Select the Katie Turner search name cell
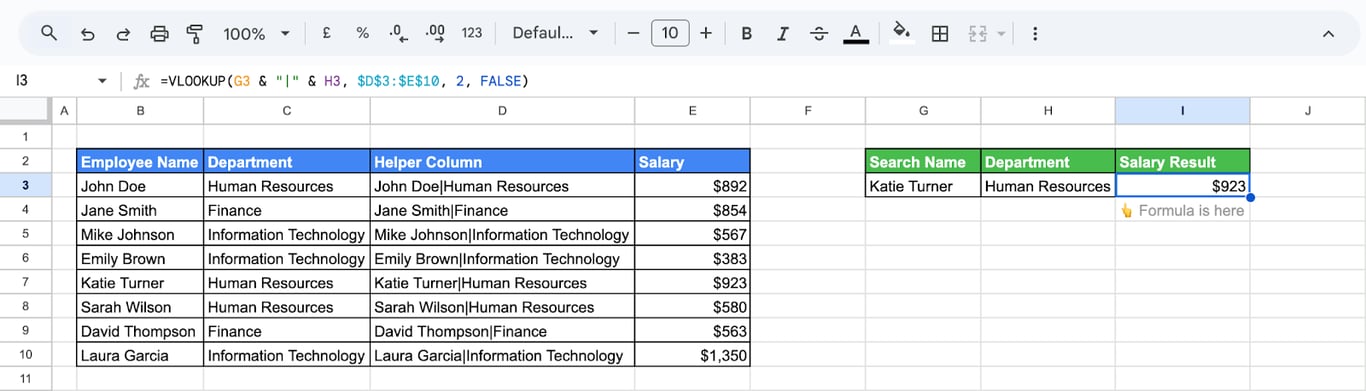 click(923, 186)
